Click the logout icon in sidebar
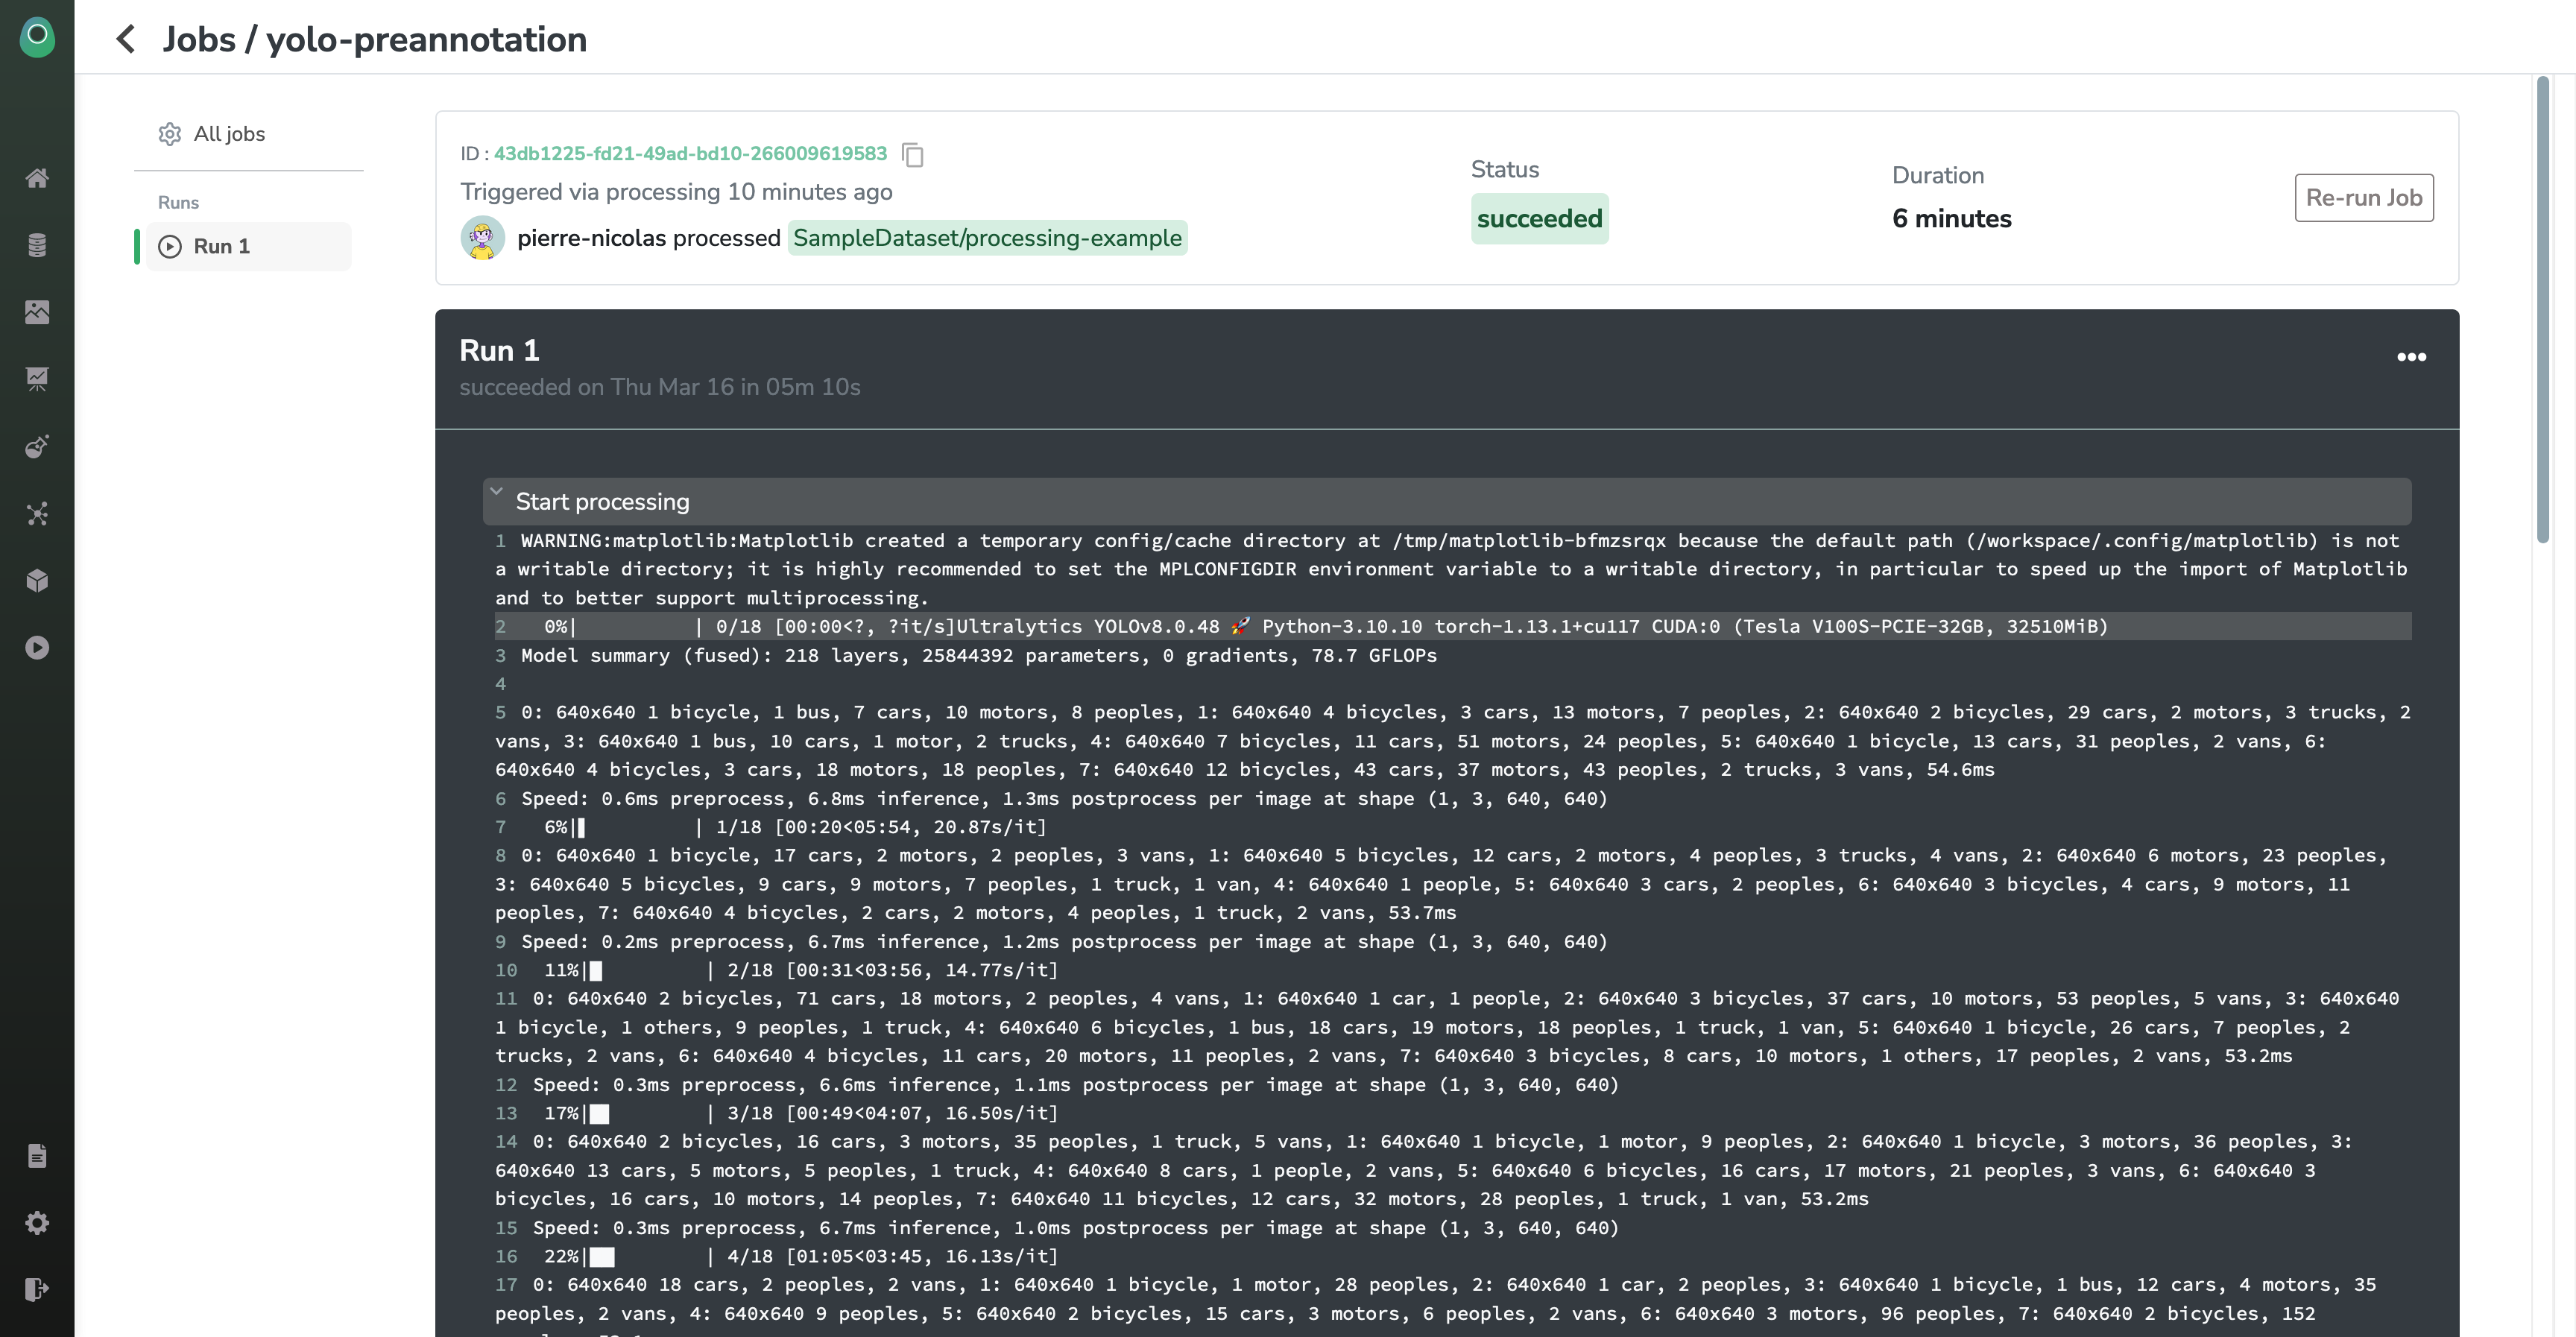This screenshot has height=1337, width=2576. (x=37, y=1289)
